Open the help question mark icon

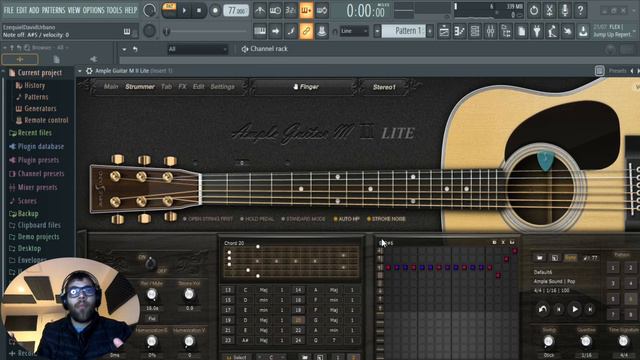tap(580, 11)
